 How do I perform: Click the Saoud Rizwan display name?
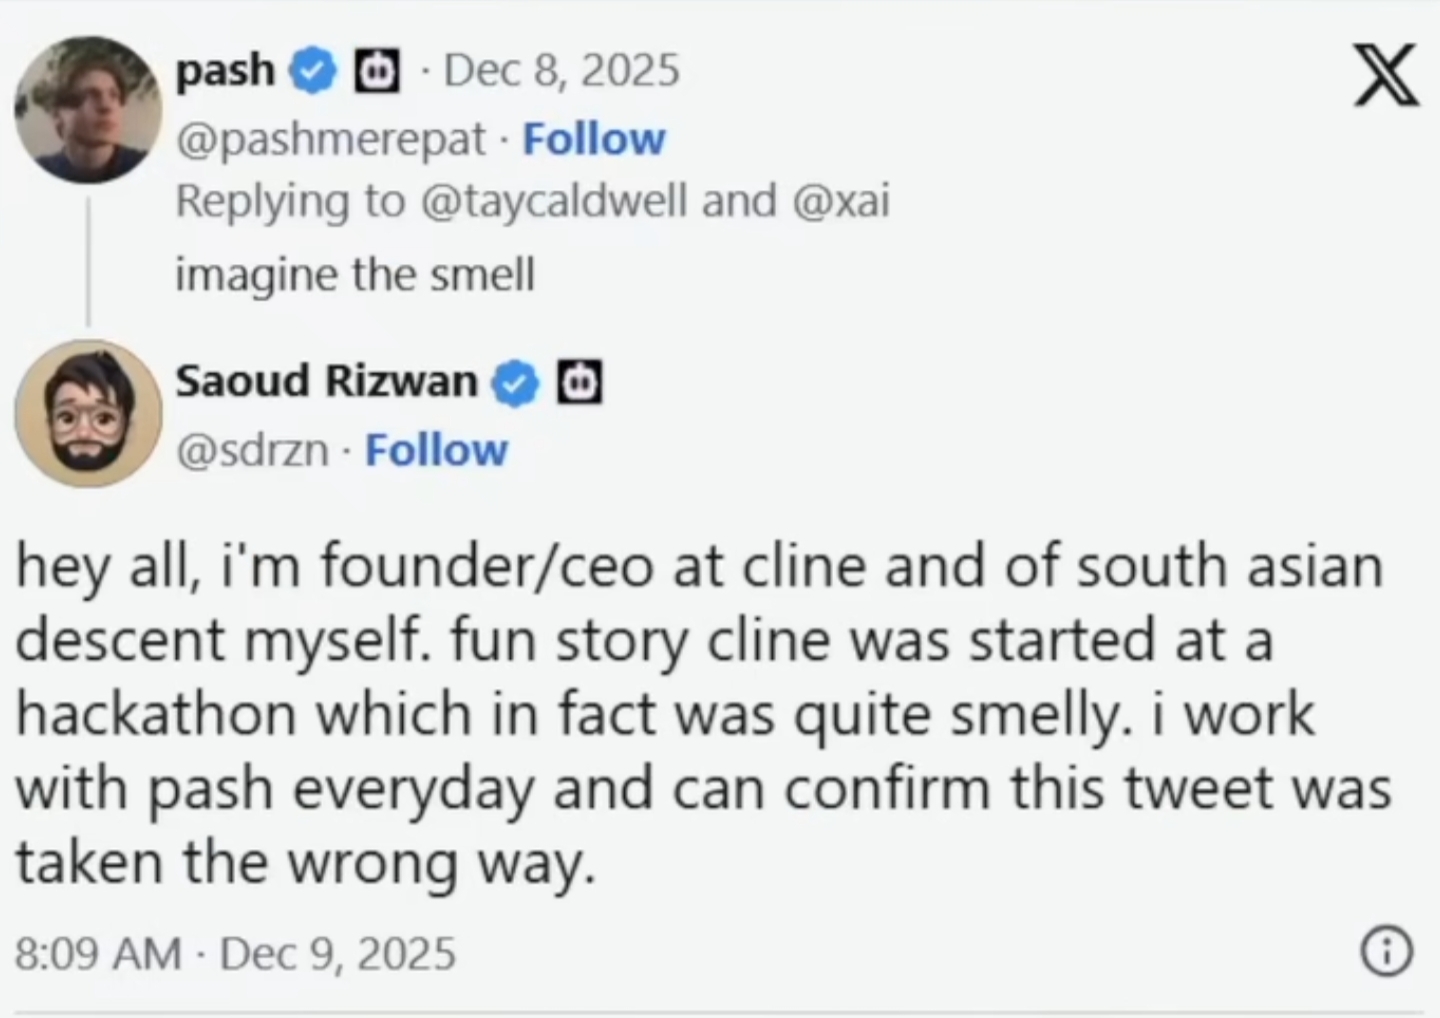coord(327,381)
